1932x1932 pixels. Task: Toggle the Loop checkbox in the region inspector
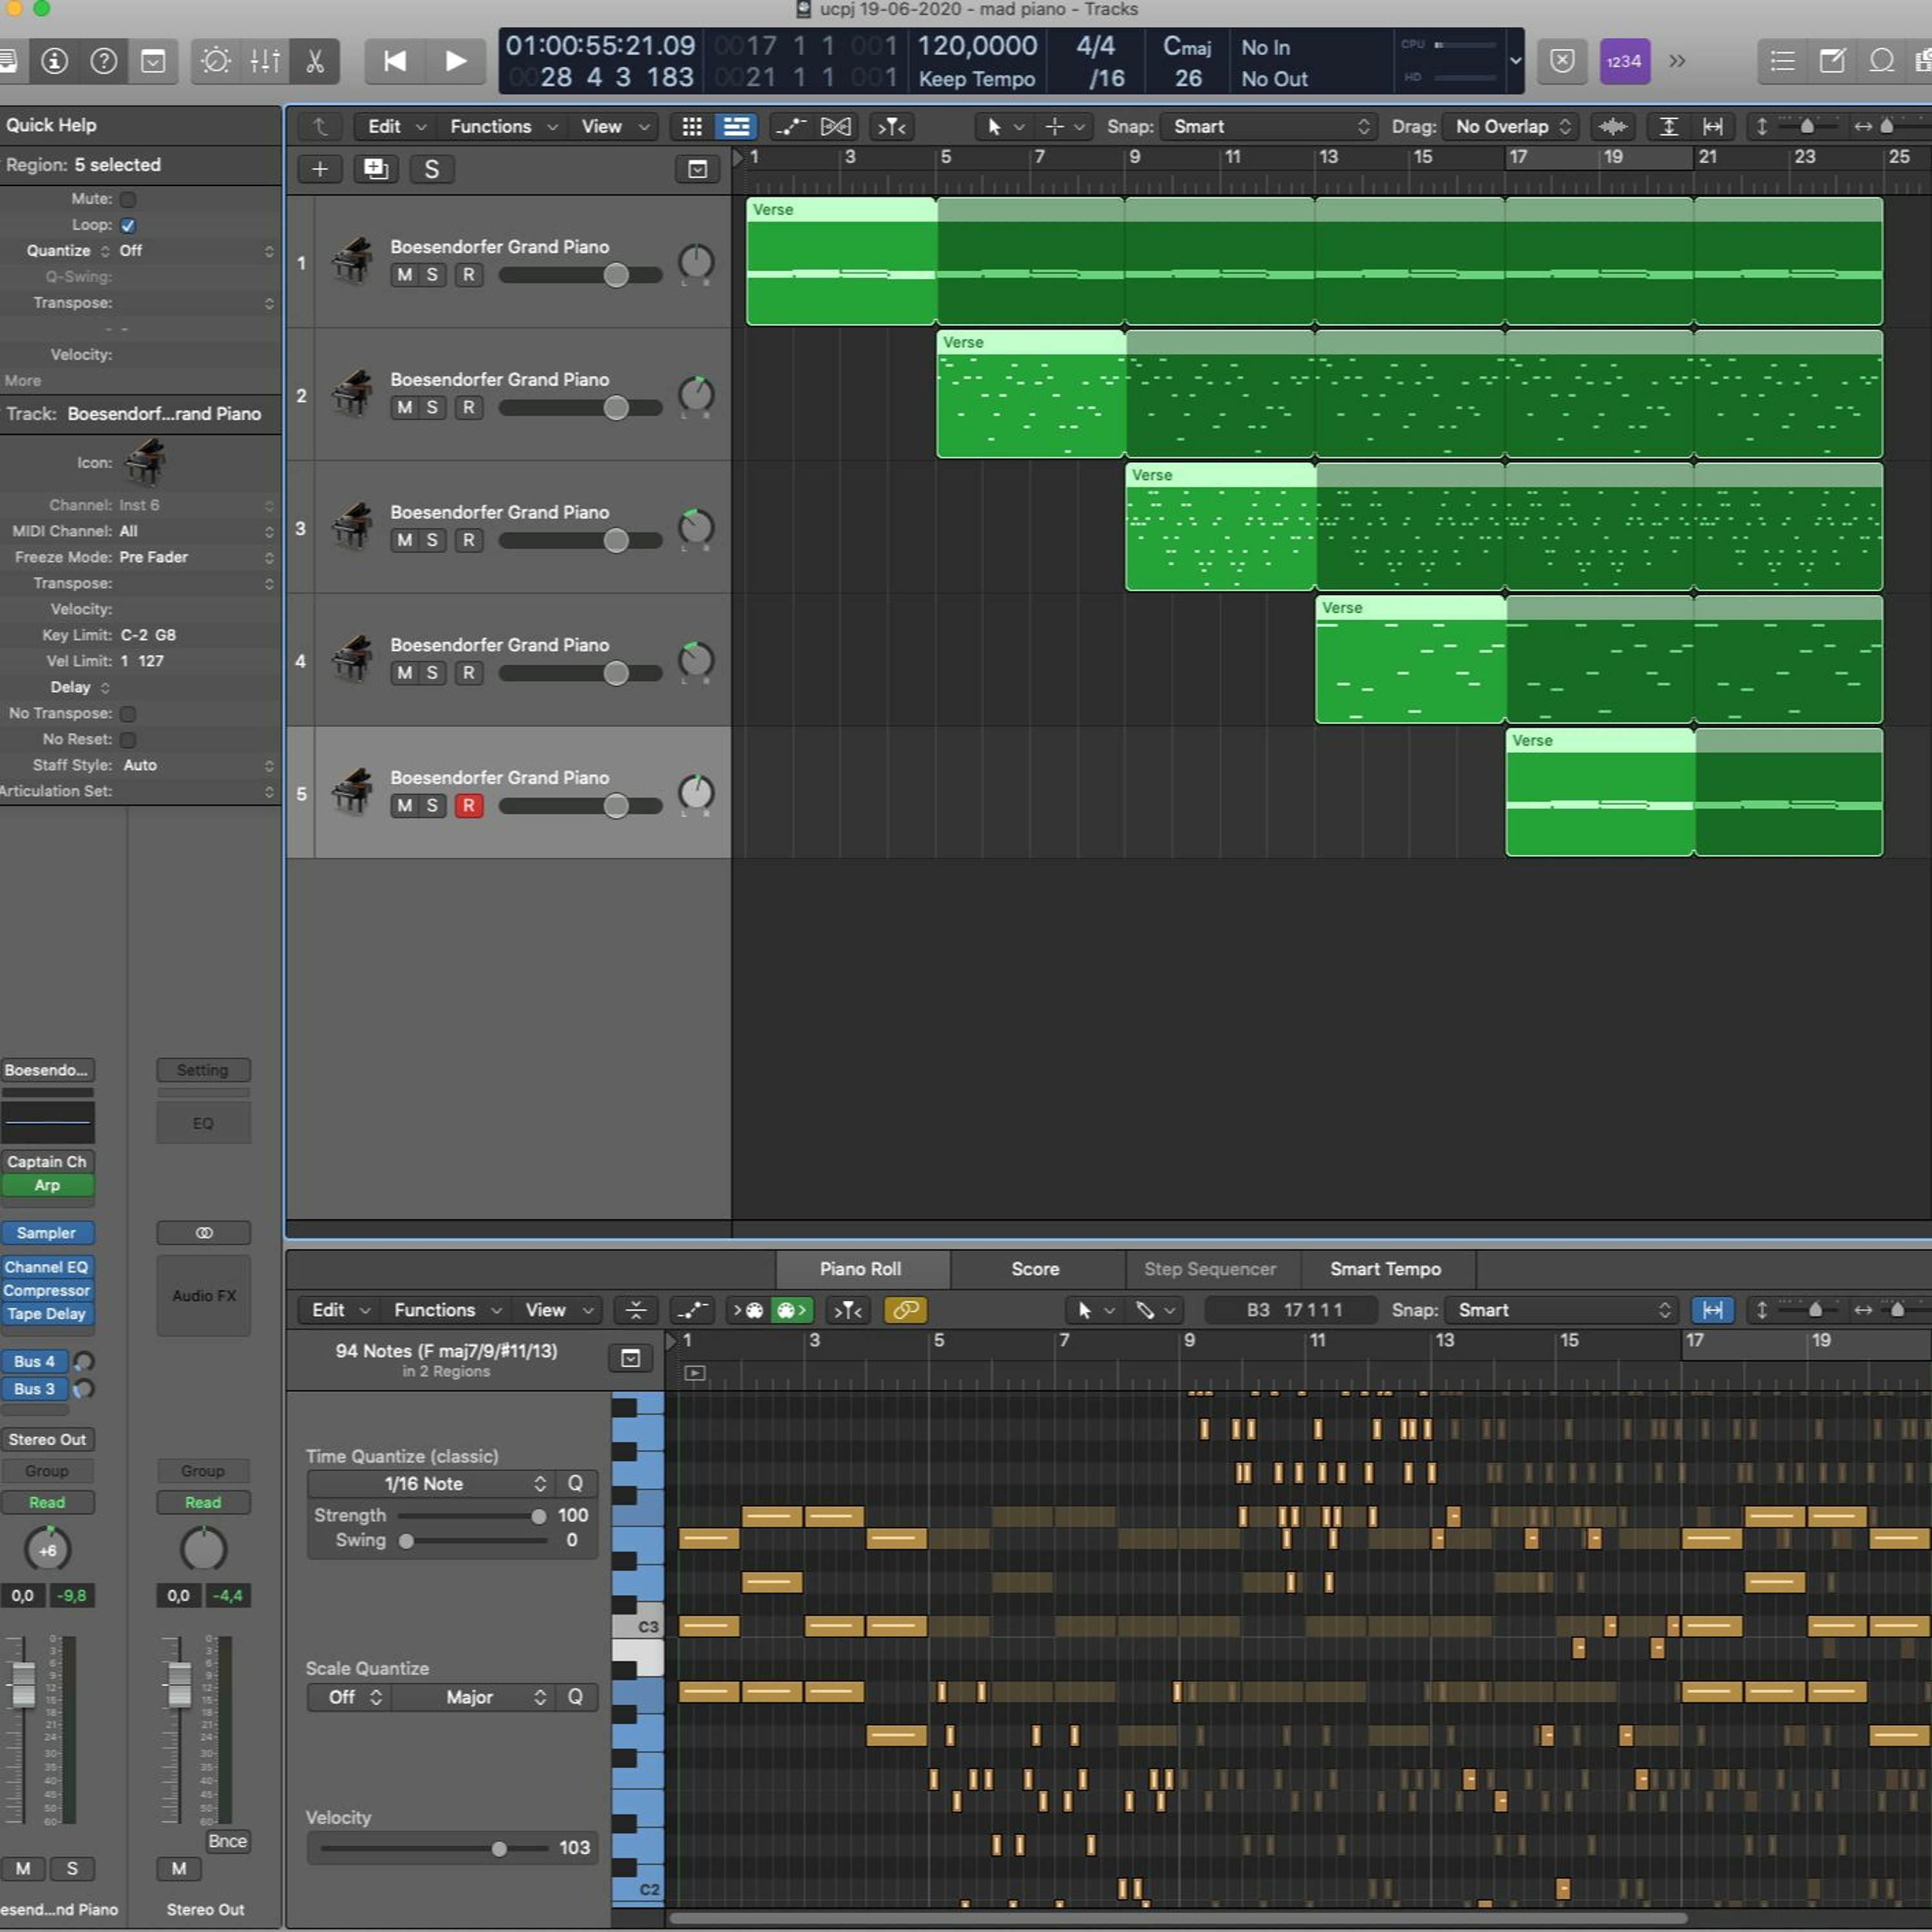click(x=128, y=225)
